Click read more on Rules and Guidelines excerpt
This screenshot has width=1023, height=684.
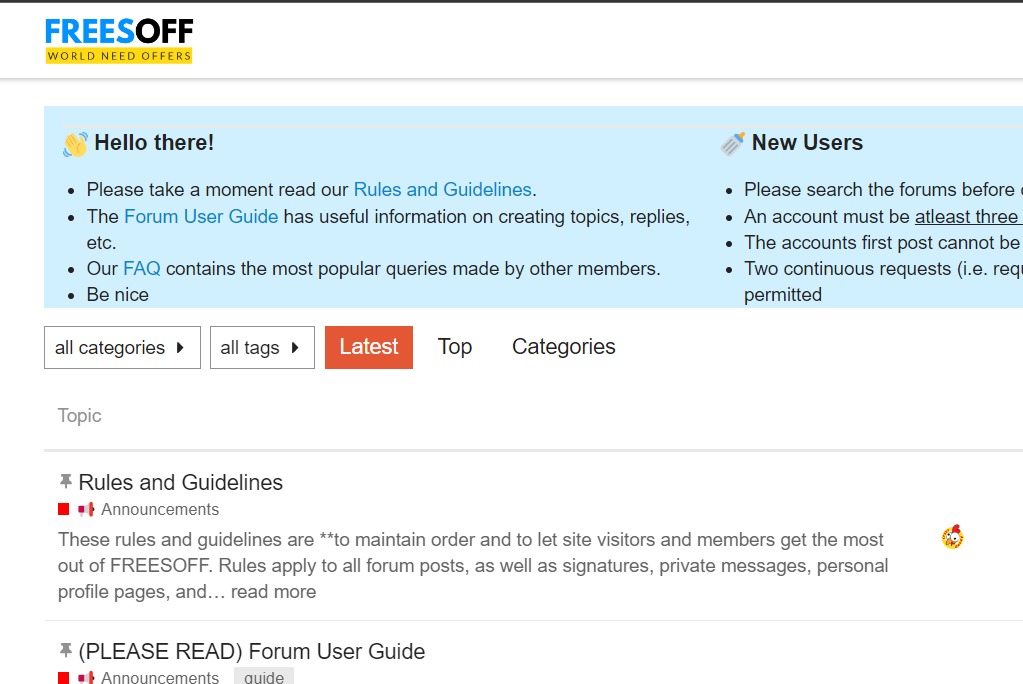click(273, 591)
